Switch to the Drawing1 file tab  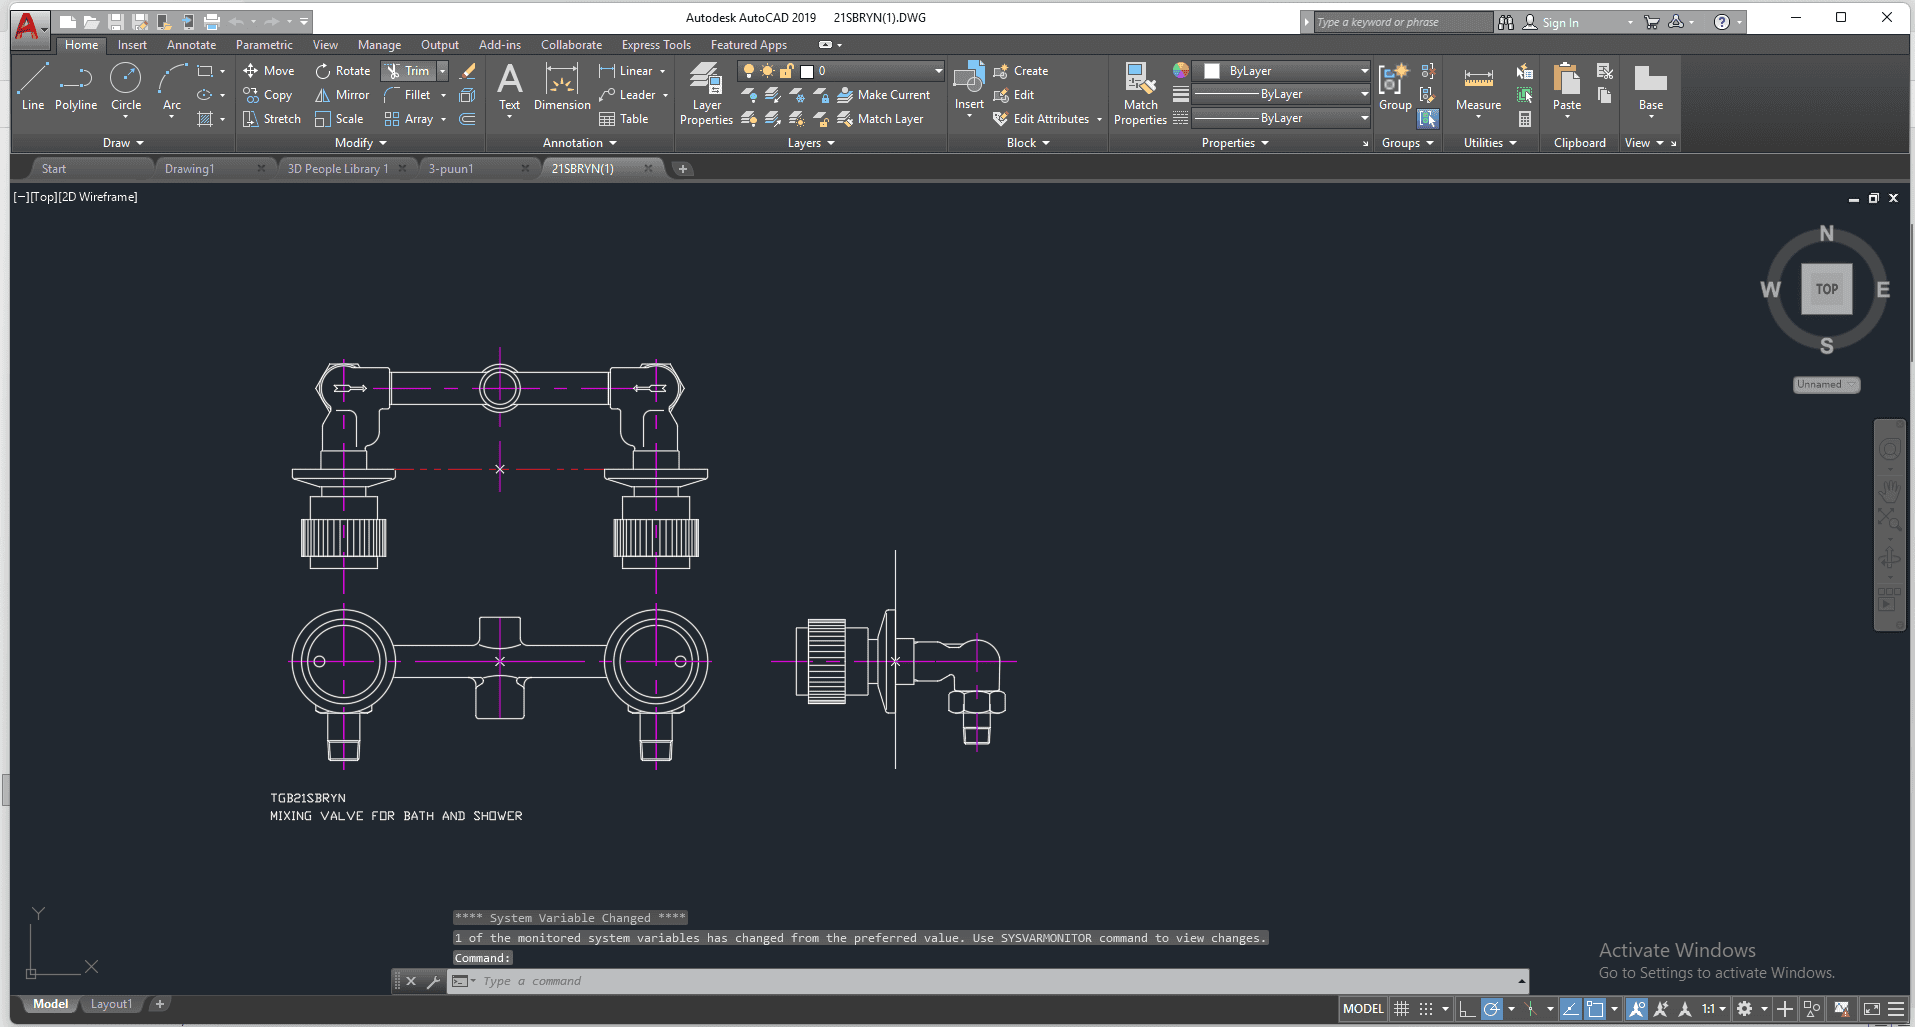(190, 169)
